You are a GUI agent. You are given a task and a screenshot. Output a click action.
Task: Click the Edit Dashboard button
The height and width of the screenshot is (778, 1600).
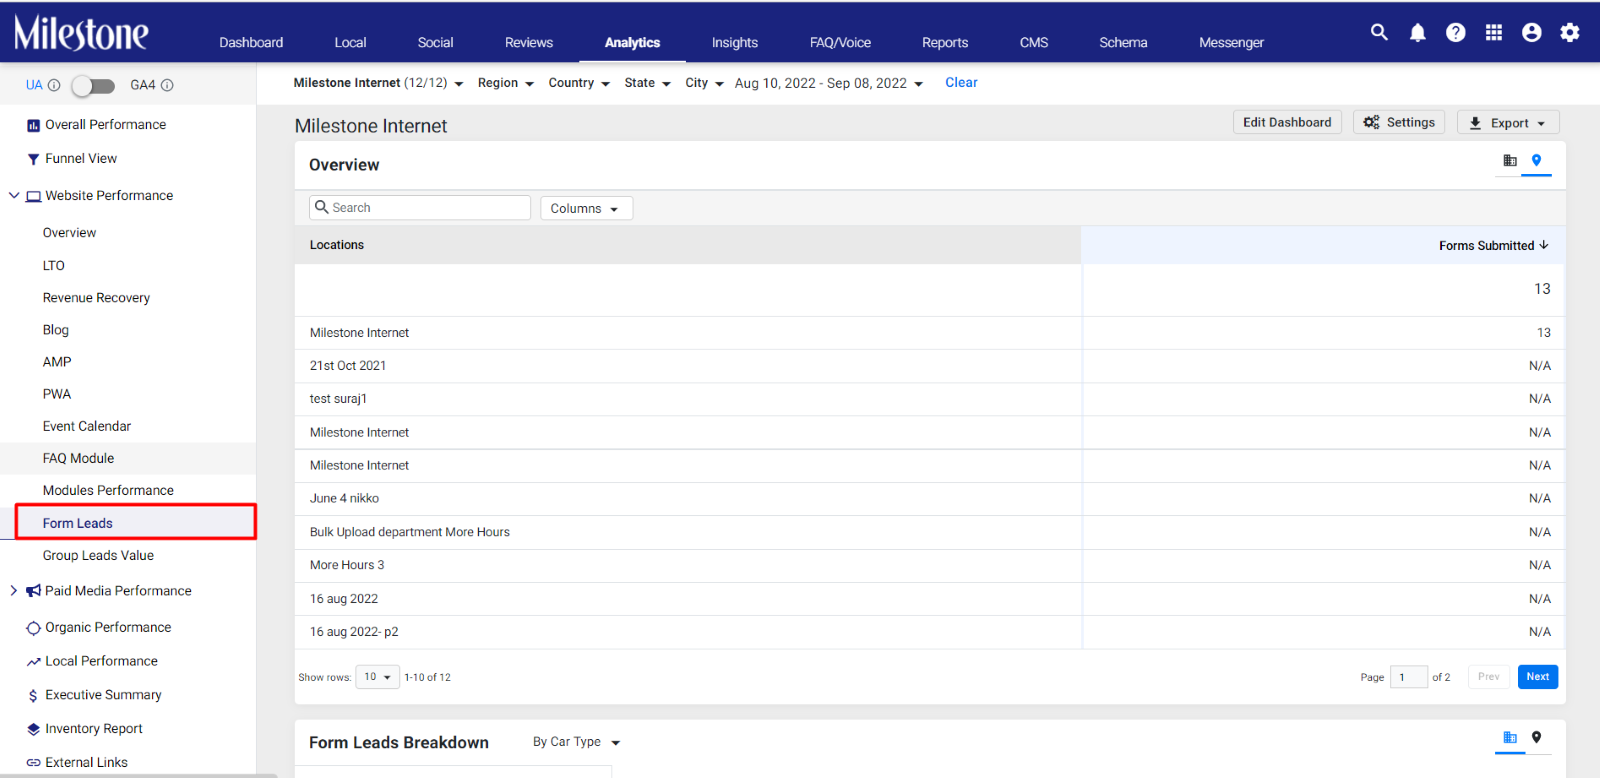[x=1287, y=122]
